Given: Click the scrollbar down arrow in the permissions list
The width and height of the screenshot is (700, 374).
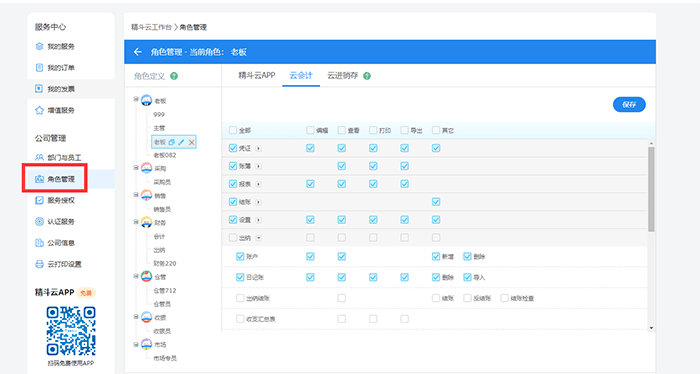Looking at the screenshot, I should coord(651,328).
